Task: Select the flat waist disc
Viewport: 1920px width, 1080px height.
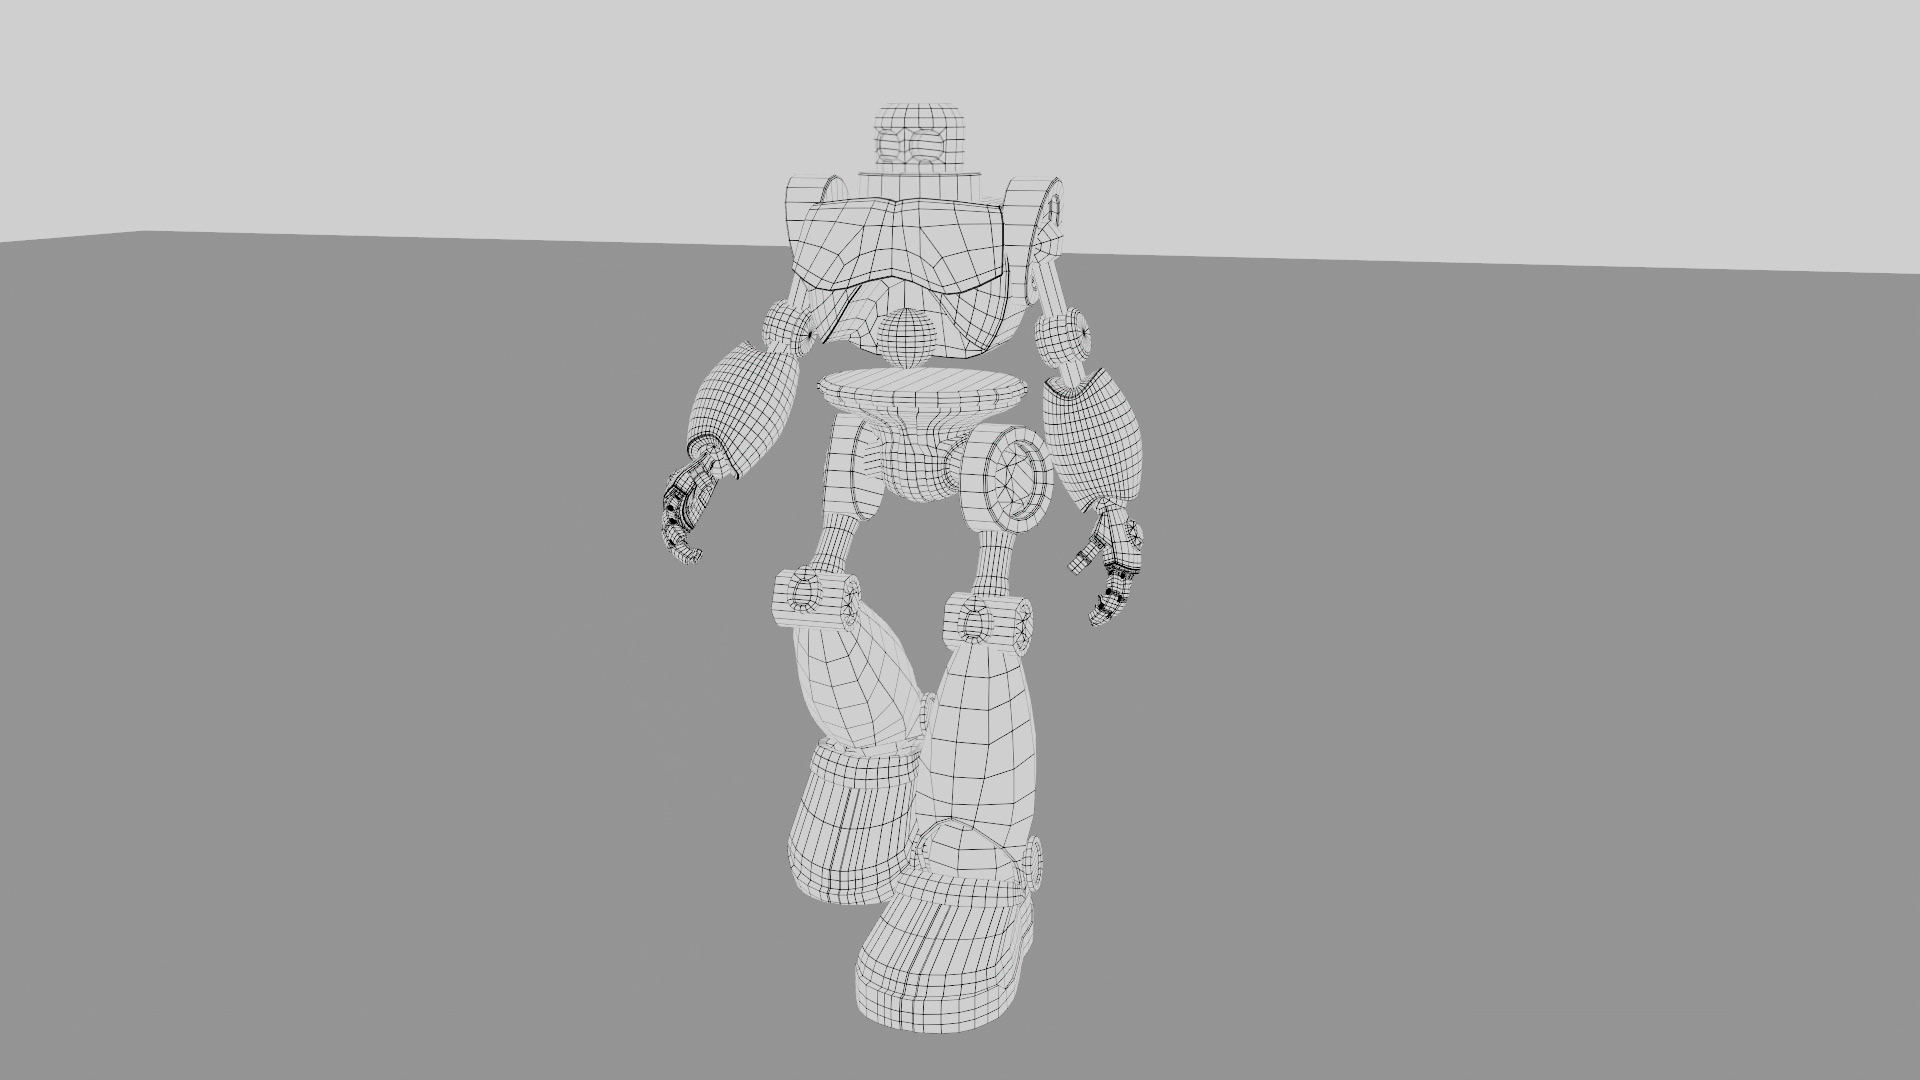Action: click(x=923, y=388)
